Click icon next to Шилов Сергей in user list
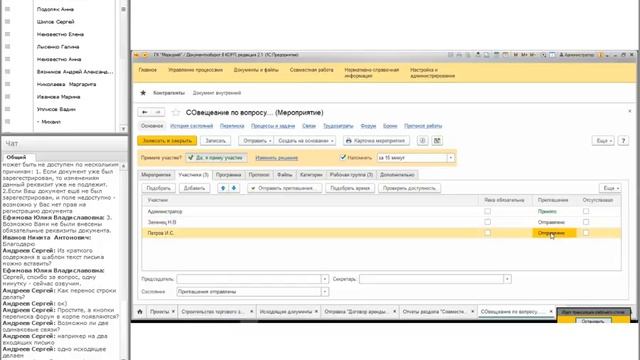This screenshot has height=360, width=640. pyautogui.click(x=7, y=22)
